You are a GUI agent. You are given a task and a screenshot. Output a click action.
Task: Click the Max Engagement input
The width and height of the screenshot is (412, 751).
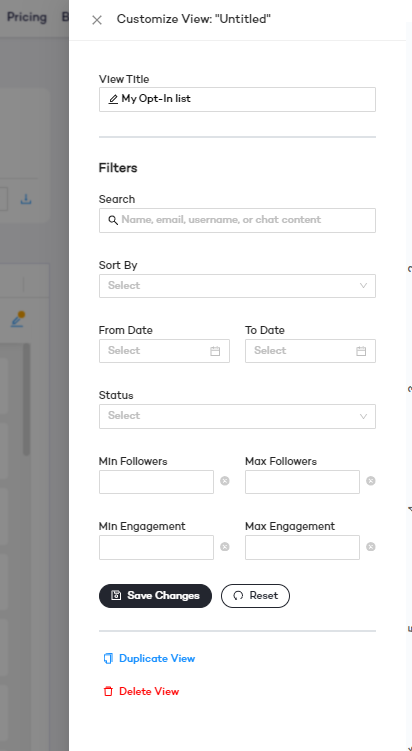tap(302, 547)
